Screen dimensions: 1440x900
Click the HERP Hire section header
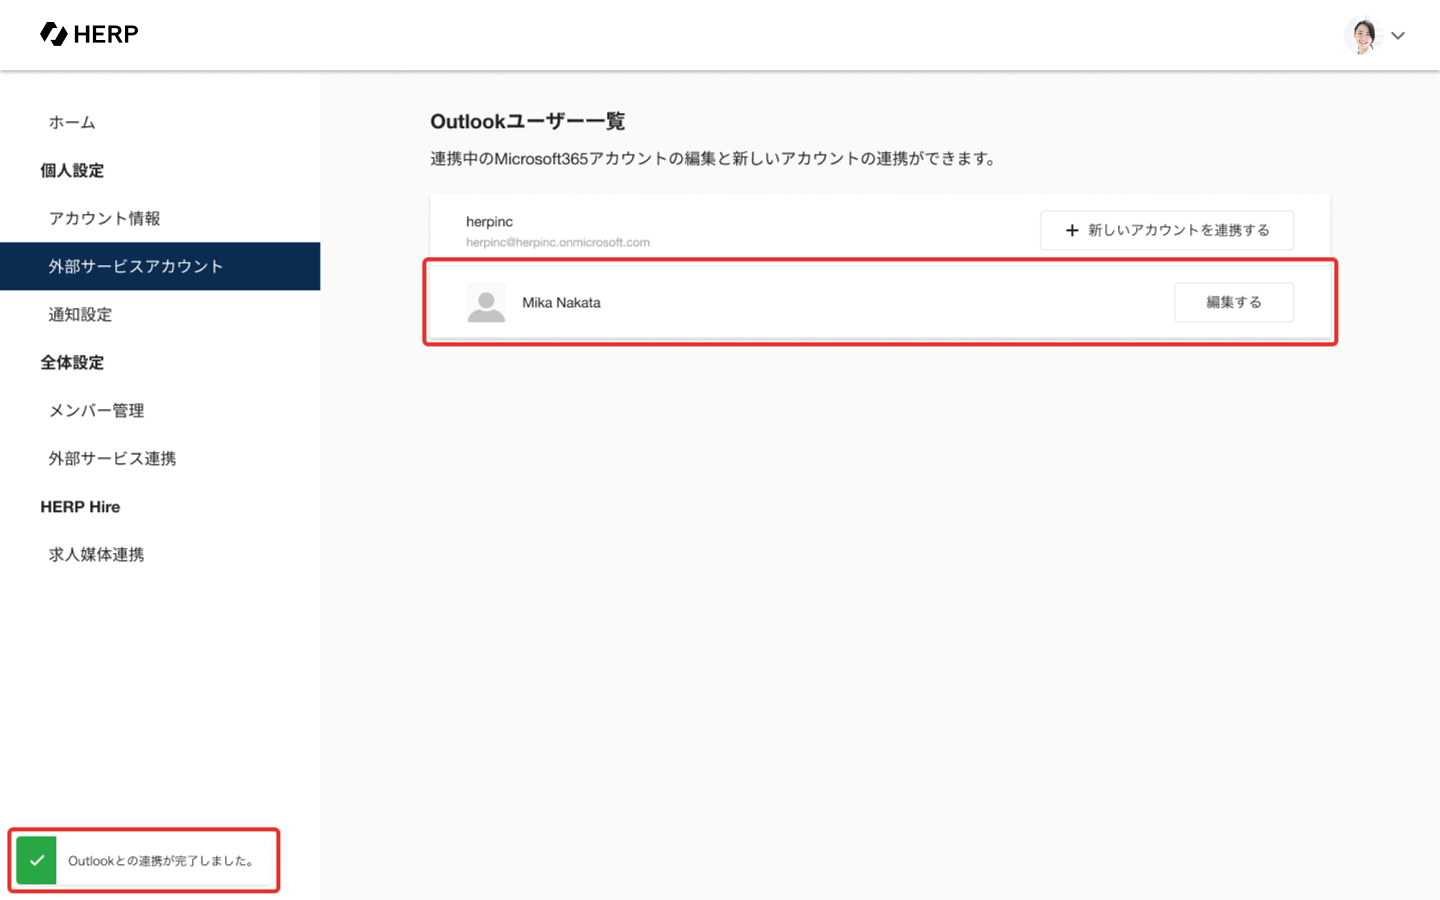80,507
